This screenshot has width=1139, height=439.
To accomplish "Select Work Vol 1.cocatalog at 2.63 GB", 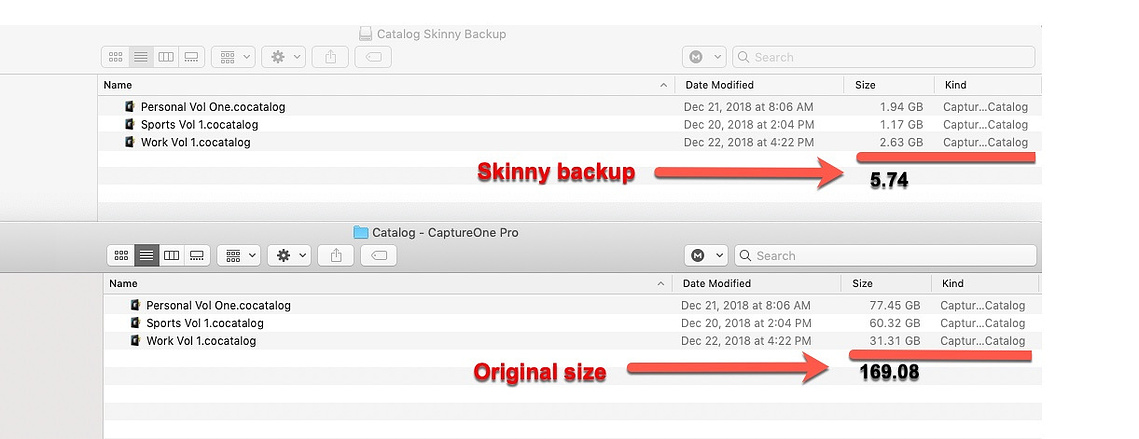I will [570, 142].
